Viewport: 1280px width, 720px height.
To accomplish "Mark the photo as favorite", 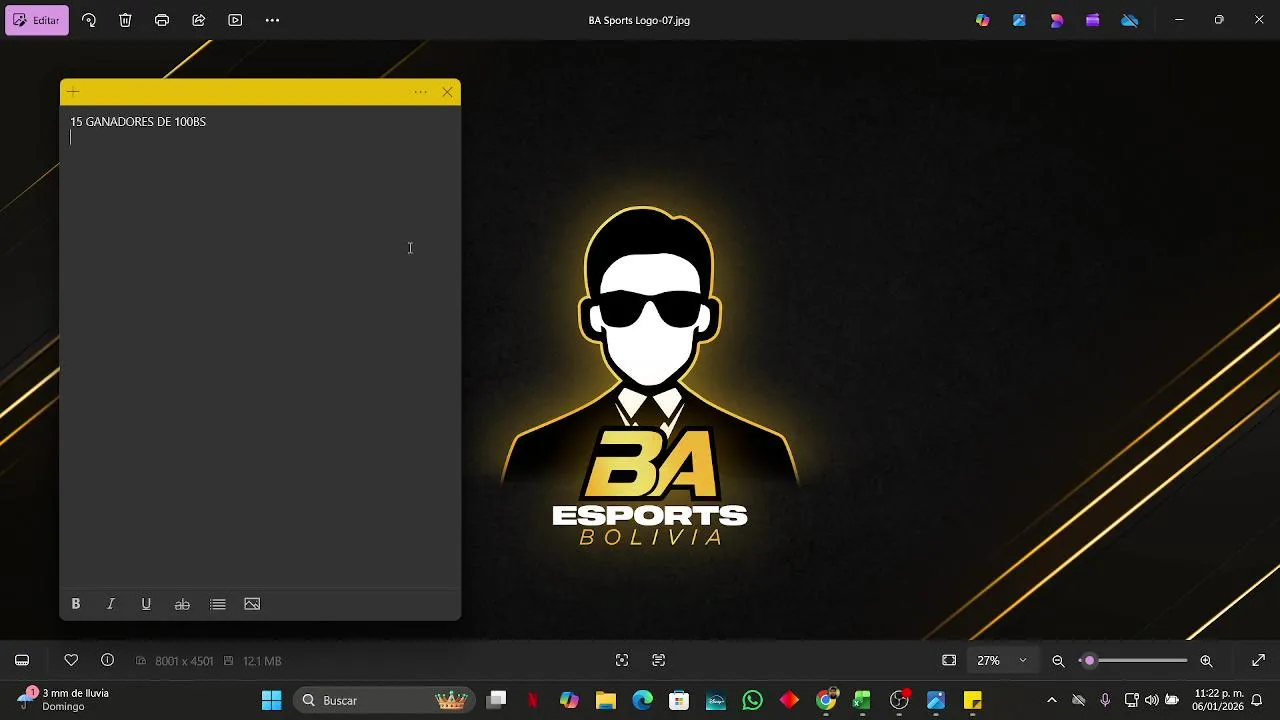I will (71, 660).
